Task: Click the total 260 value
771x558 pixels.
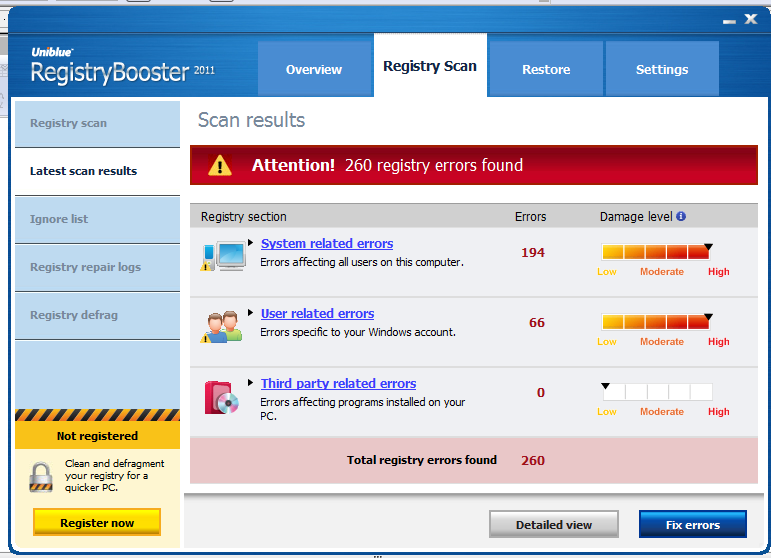Action: (x=533, y=461)
